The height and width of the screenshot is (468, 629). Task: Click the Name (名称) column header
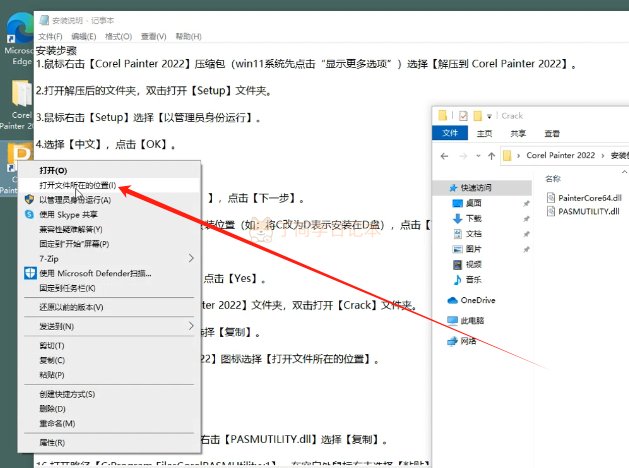[553, 179]
